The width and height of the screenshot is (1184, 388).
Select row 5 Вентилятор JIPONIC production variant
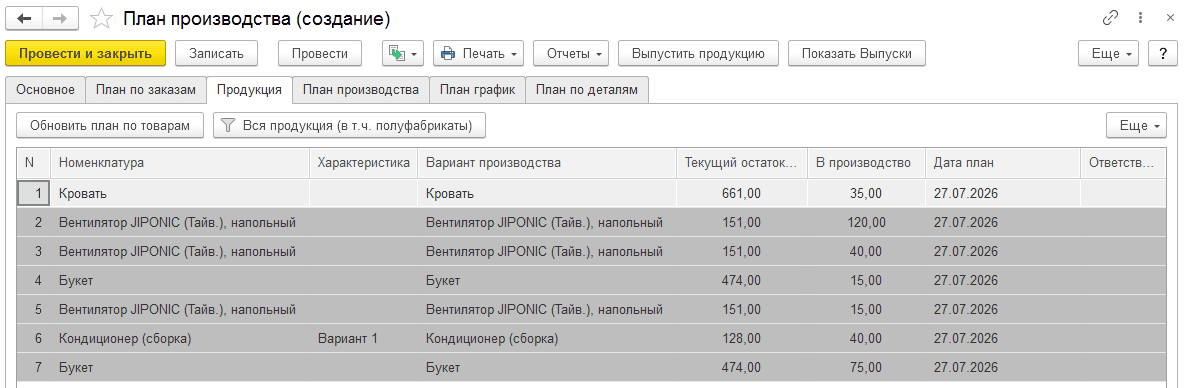547,309
